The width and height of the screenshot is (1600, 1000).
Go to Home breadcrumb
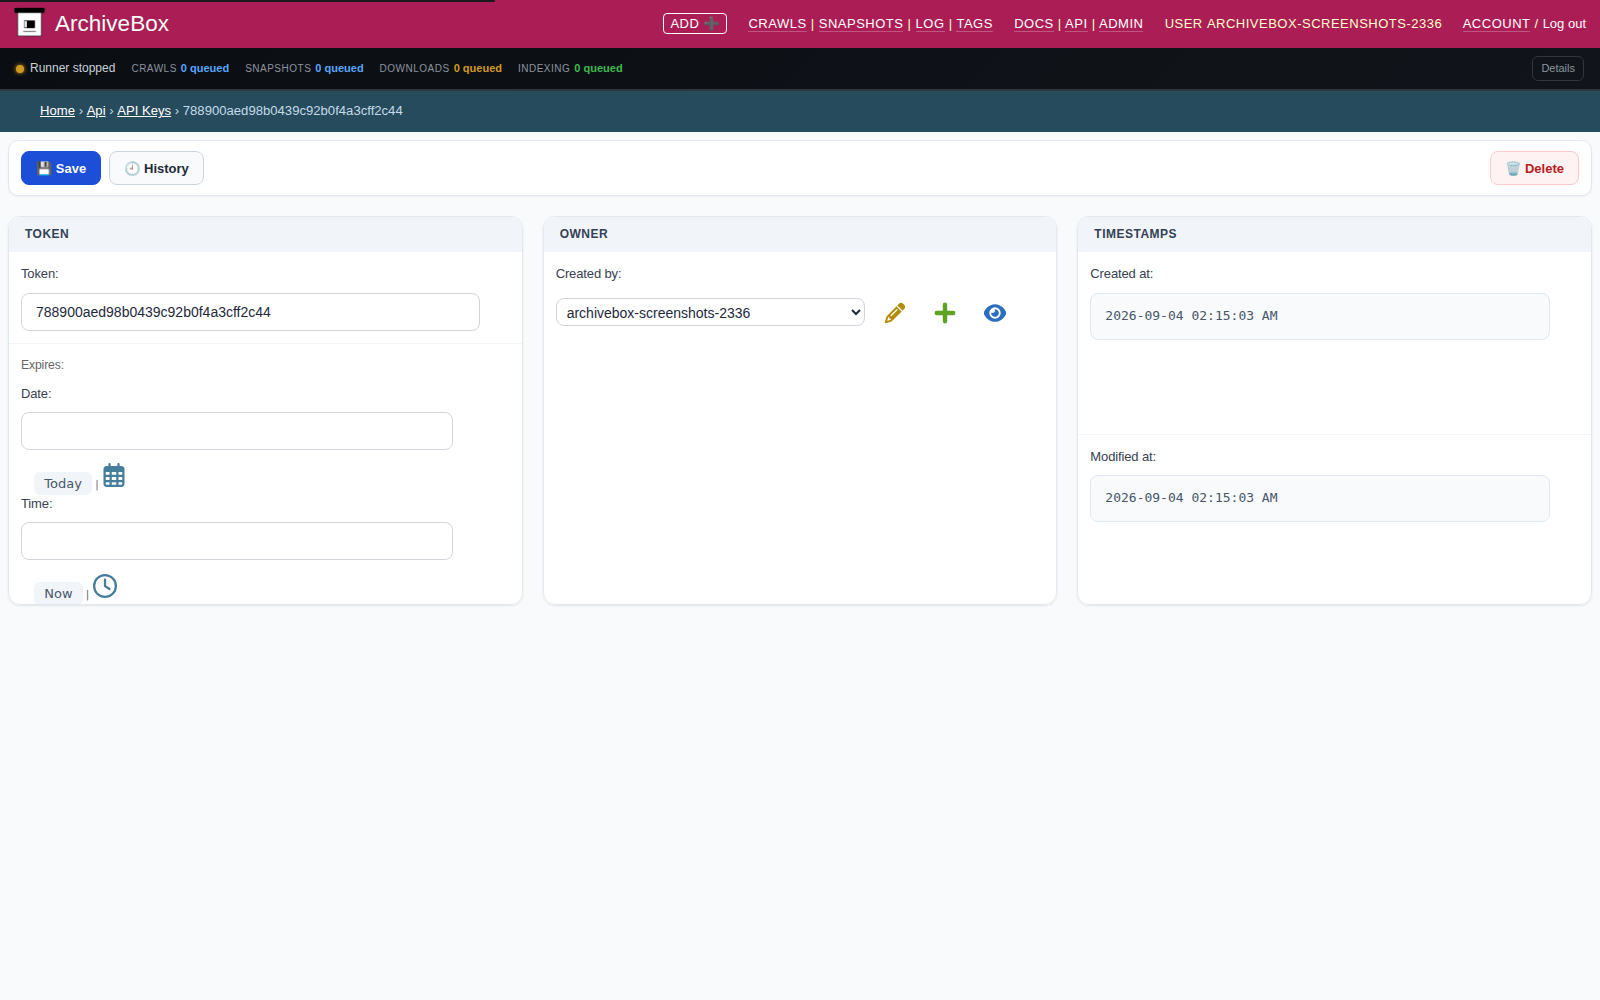click(57, 110)
